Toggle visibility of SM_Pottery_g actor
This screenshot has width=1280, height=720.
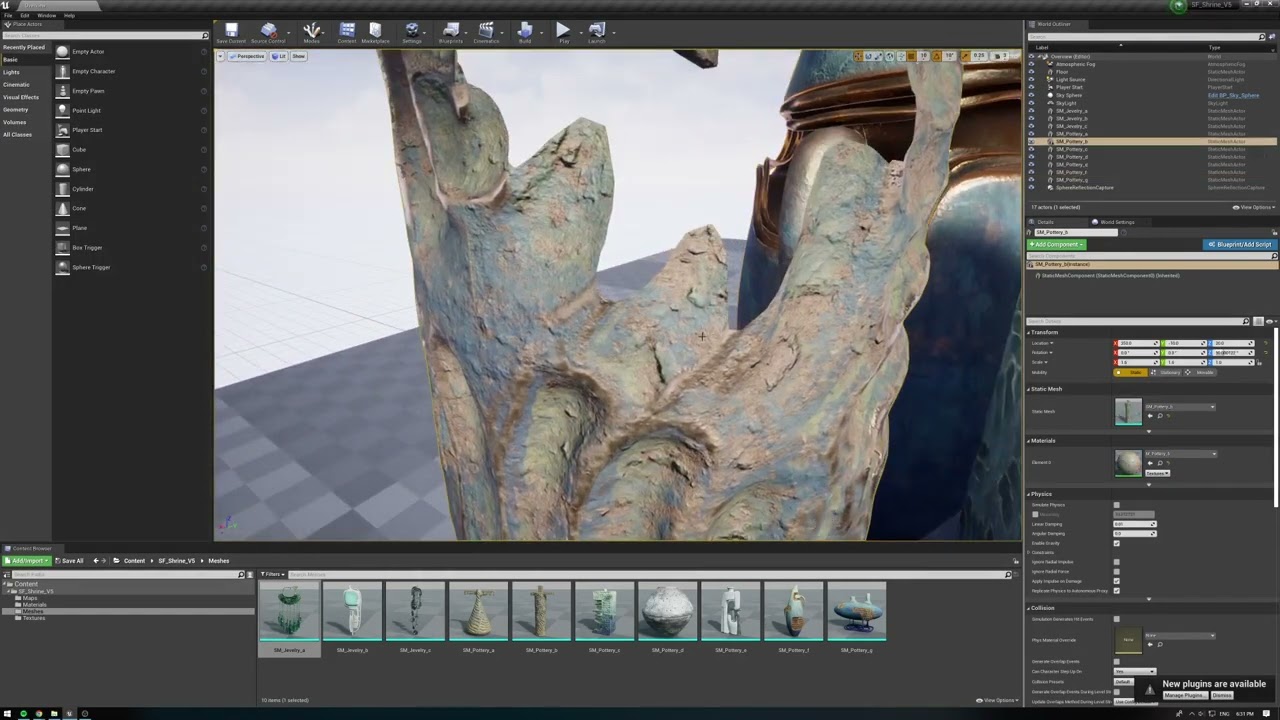click(x=1032, y=180)
